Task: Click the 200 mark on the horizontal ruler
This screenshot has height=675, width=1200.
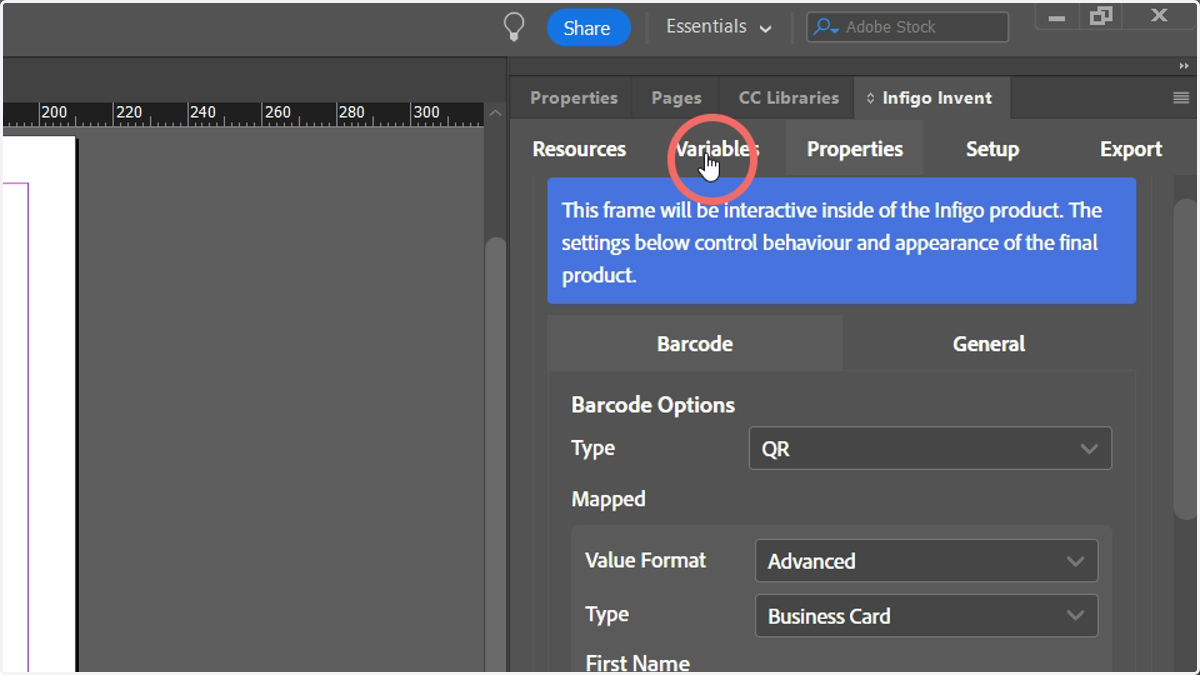Action: click(54, 112)
